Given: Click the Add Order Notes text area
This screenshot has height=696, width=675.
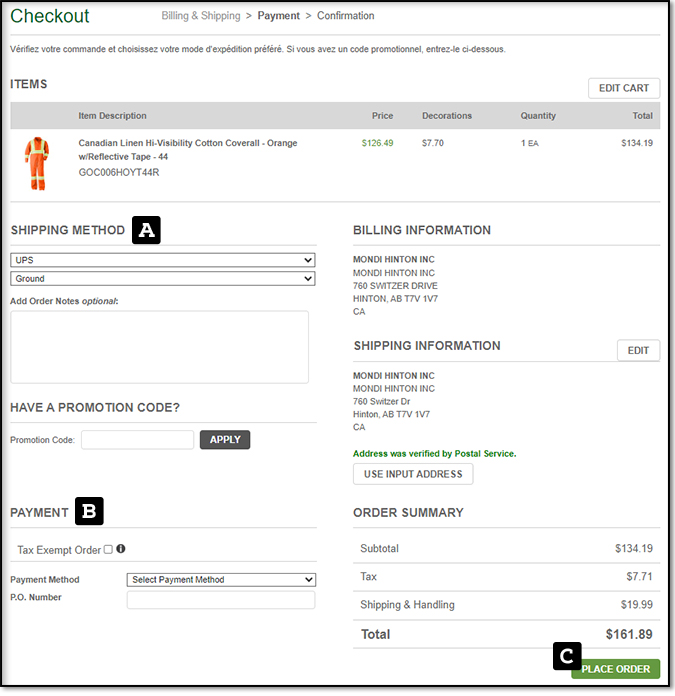Looking at the screenshot, I should (x=159, y=347).
